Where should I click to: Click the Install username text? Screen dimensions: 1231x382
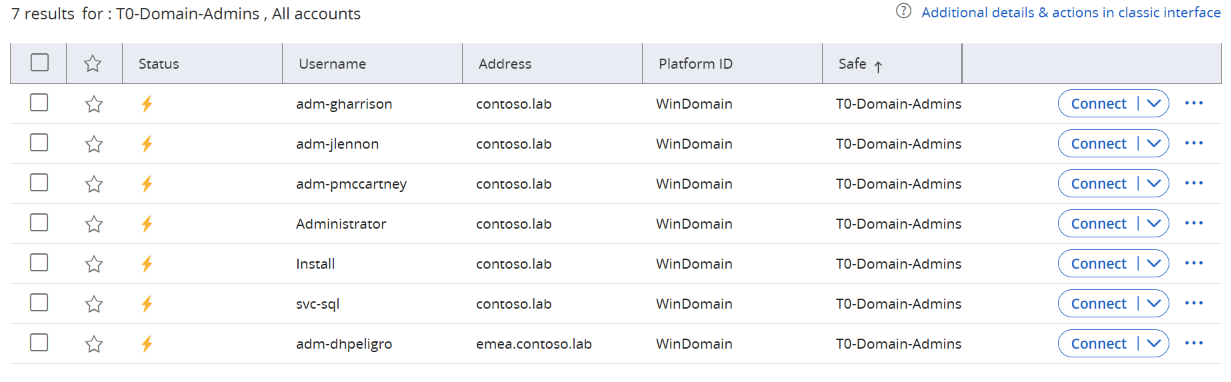pos(315,264)
